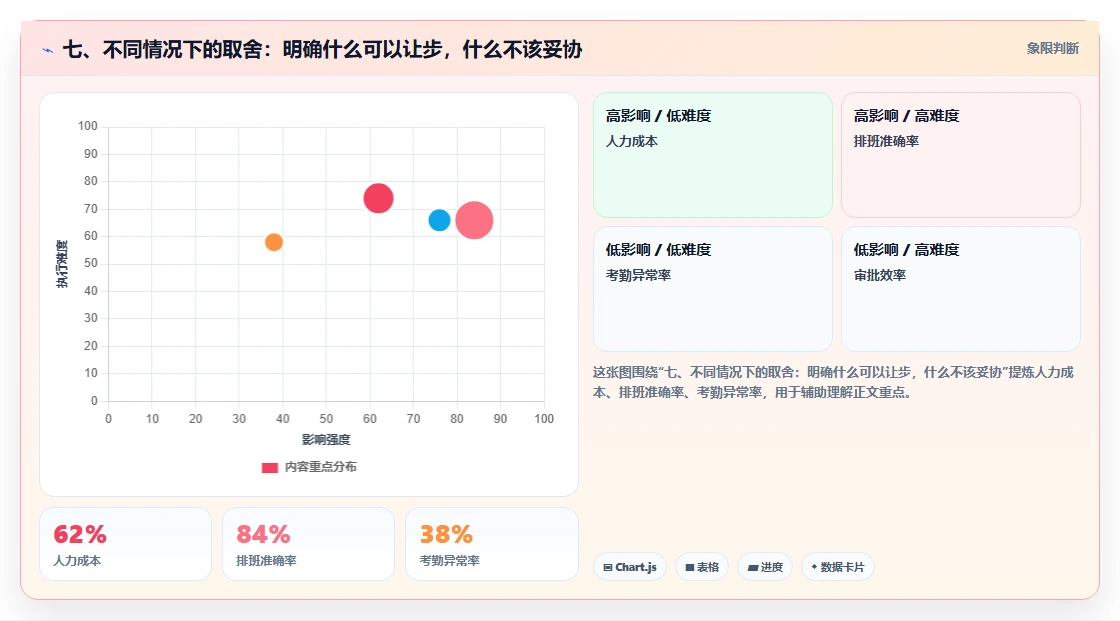
Task: Click the 执行难度 y-axis label
Action: click(63, 264)
